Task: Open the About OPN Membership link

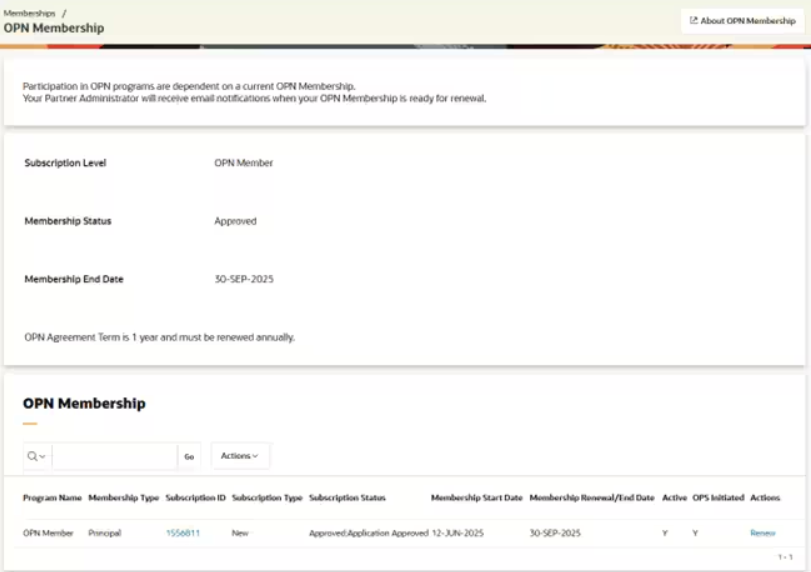Action: (x=742, y=21)
